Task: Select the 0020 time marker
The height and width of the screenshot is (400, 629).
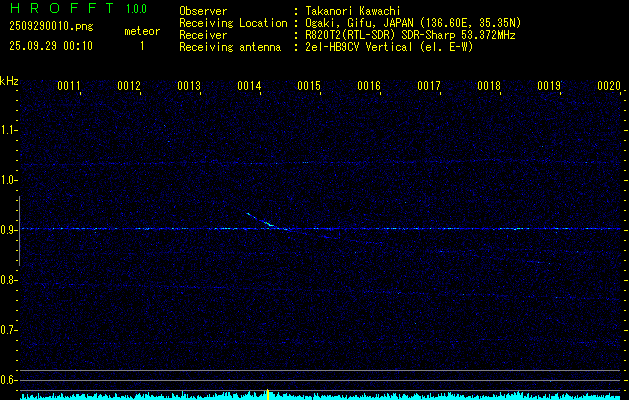Action: [x=609, y=87]
